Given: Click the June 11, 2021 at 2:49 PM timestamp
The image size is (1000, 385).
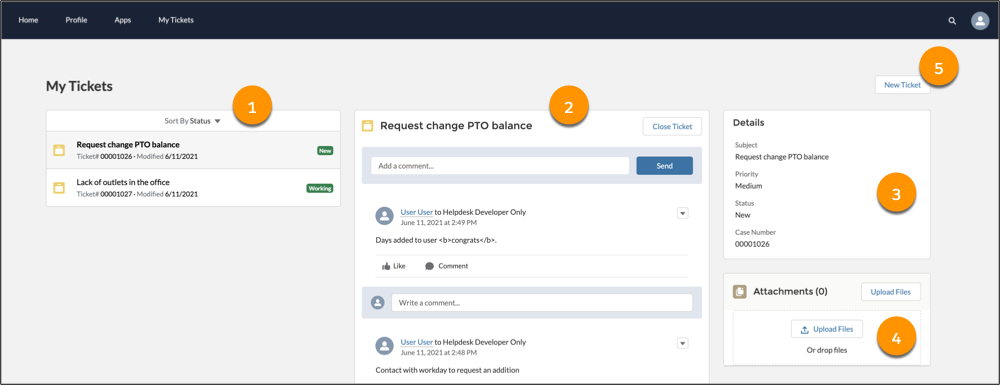Looking at the screenshot, I should coord(439,223).
